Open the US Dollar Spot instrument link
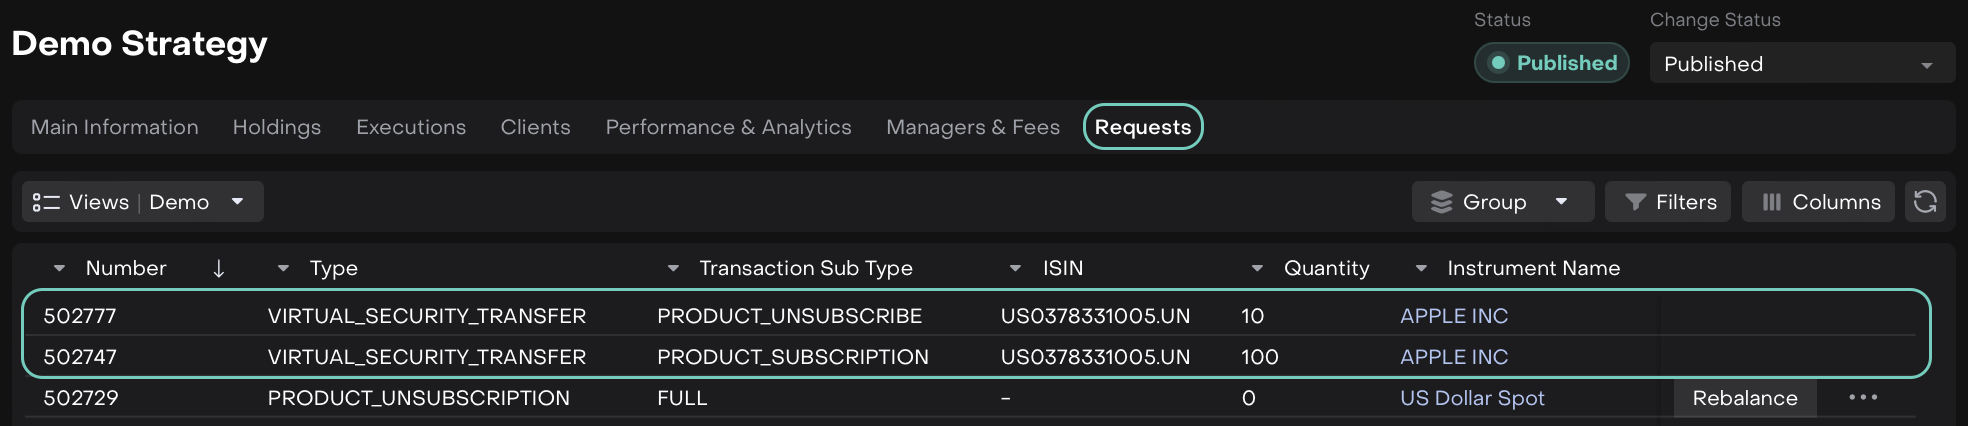 coord(1472,398)
